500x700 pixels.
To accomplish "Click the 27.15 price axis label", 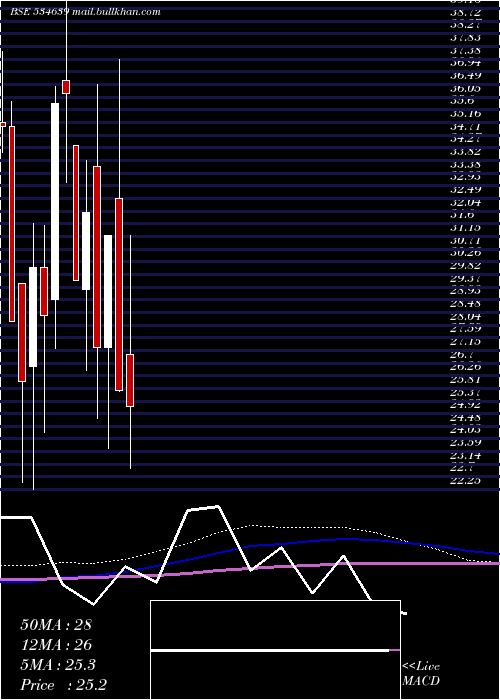I will click(x=465, y=342).
